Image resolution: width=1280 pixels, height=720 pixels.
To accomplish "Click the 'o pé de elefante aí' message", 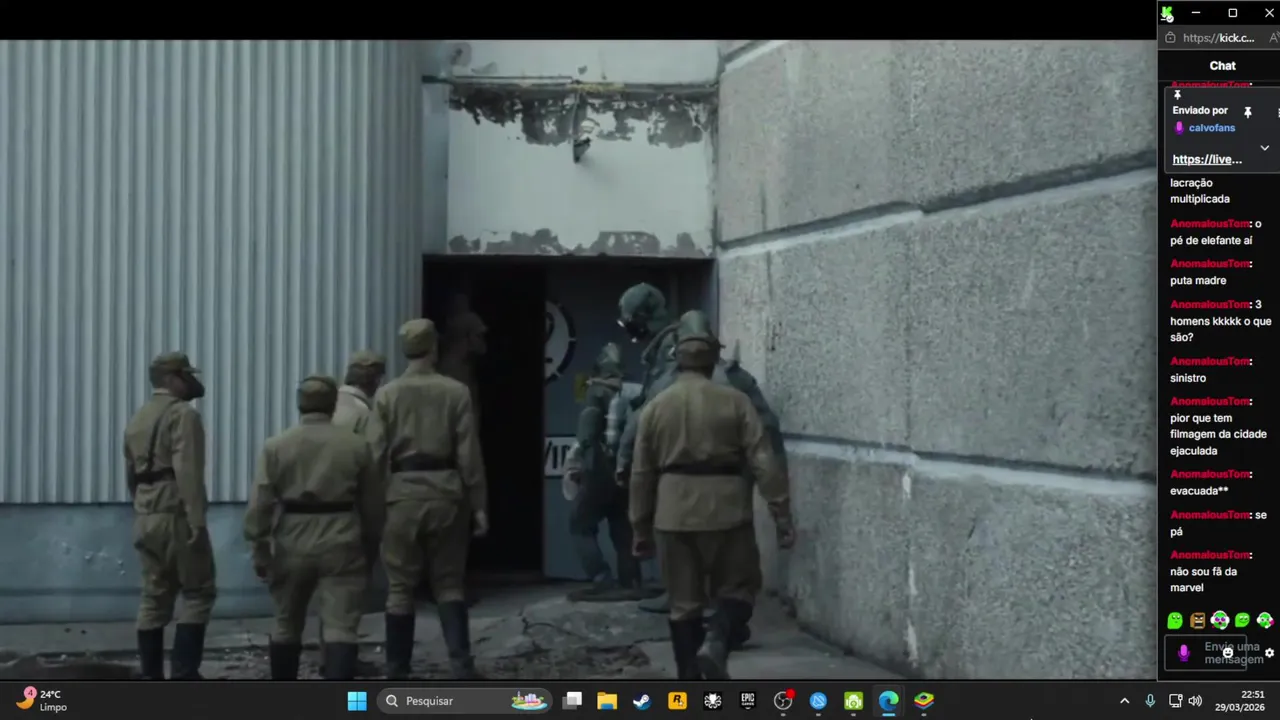I will (x=1214, y=232).
